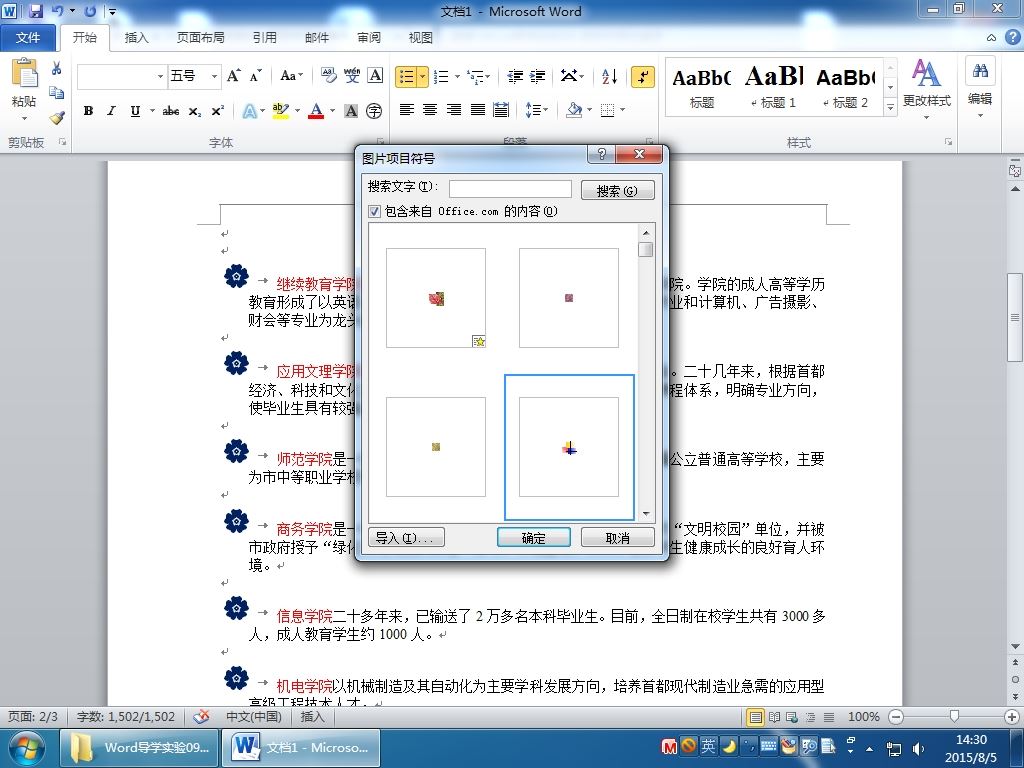Click the Phonetic Guide icon
Screen dimensions: 1024x768
tap(352, 76)
